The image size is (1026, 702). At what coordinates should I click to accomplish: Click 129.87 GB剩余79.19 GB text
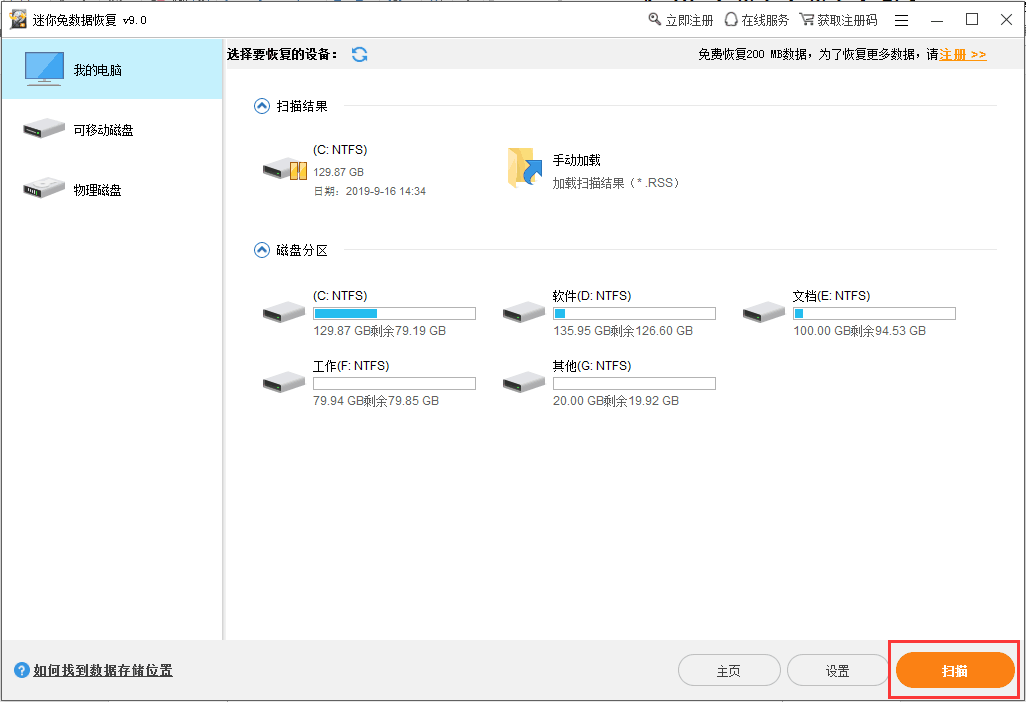(380, 331)
